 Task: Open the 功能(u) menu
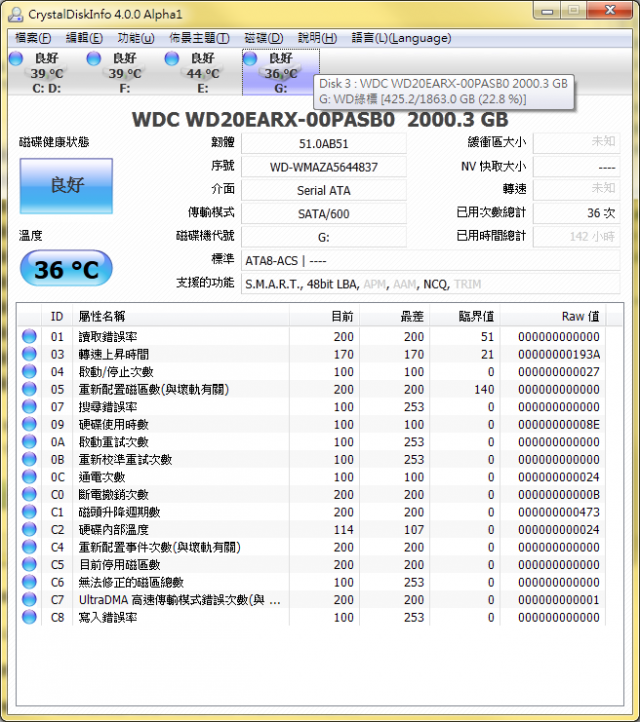click(136, 38)
